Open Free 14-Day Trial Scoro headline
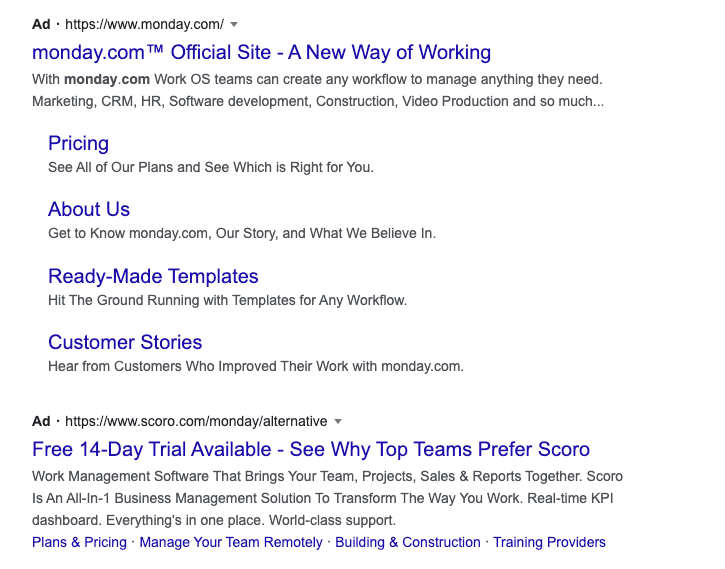Image resolution: width=725 pixels, height=569 pixels. tap(311, 449)
